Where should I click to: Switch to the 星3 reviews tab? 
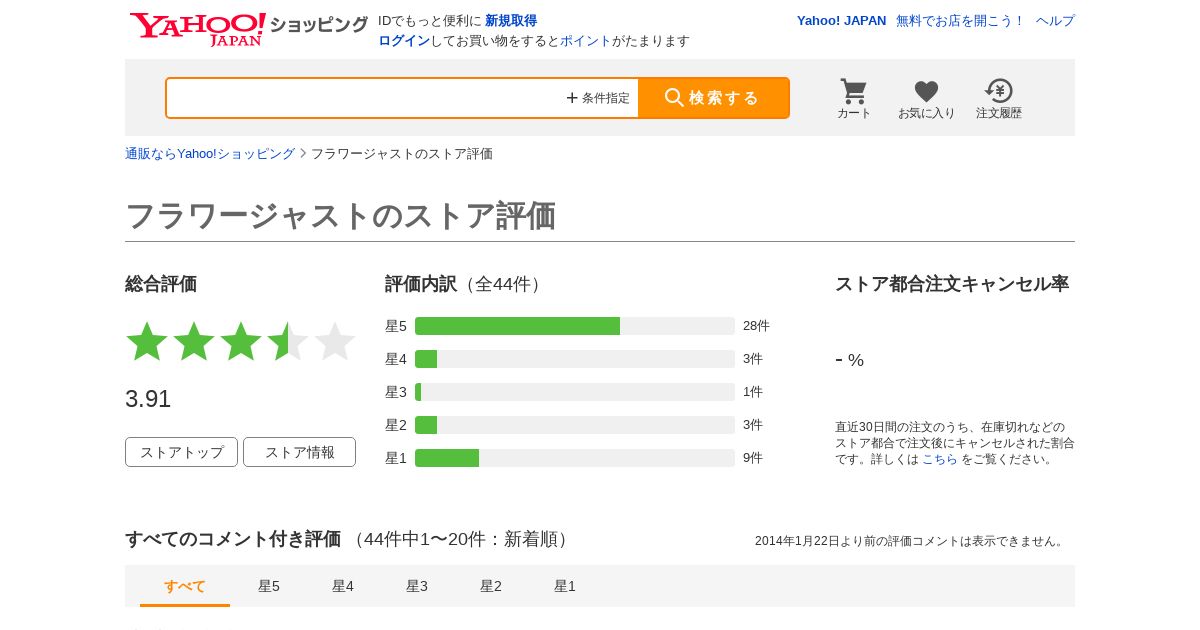pyautogui.click(x=417, y=586)
